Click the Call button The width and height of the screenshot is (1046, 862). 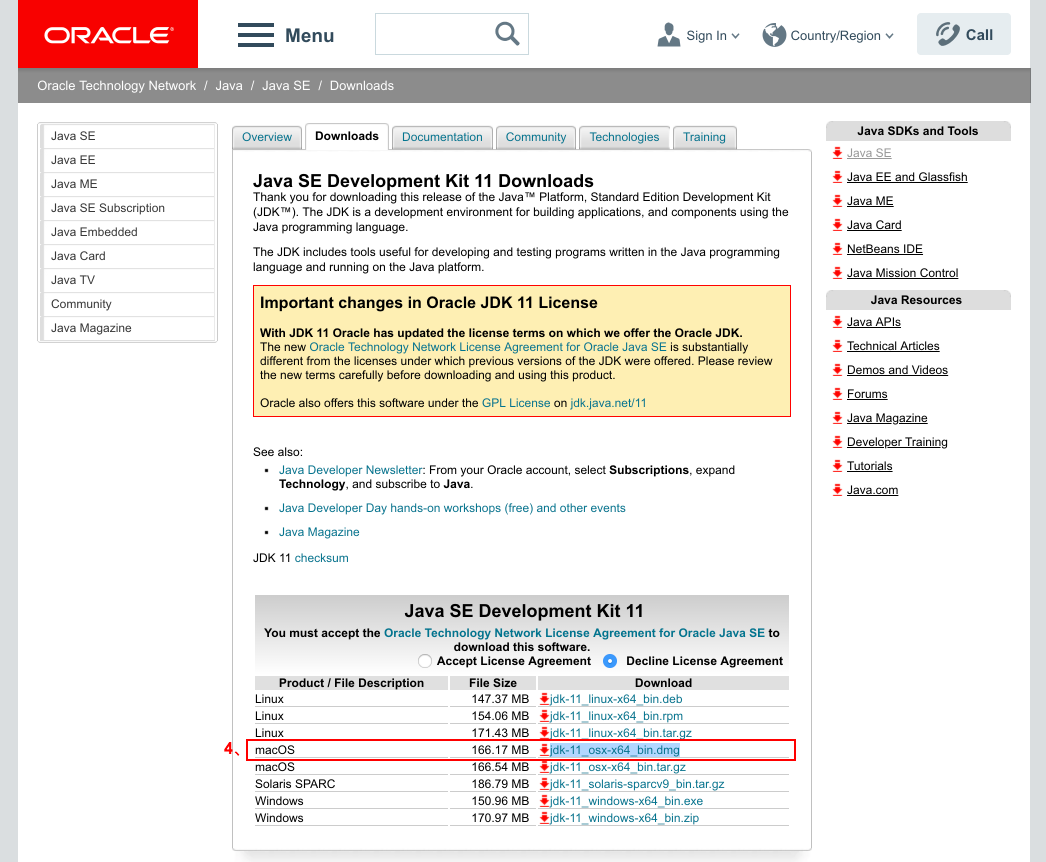[x=963, y=34]
